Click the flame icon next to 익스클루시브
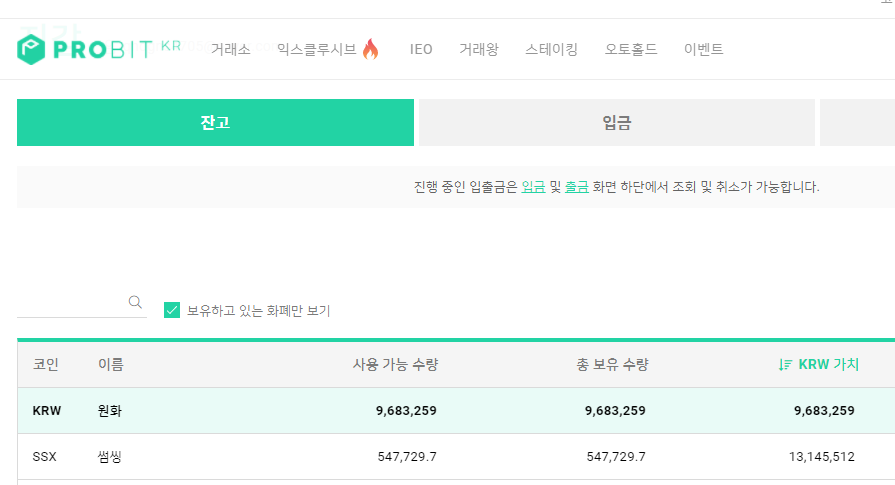The width and height of the screenshot is (895, 485). coord(370,49)
